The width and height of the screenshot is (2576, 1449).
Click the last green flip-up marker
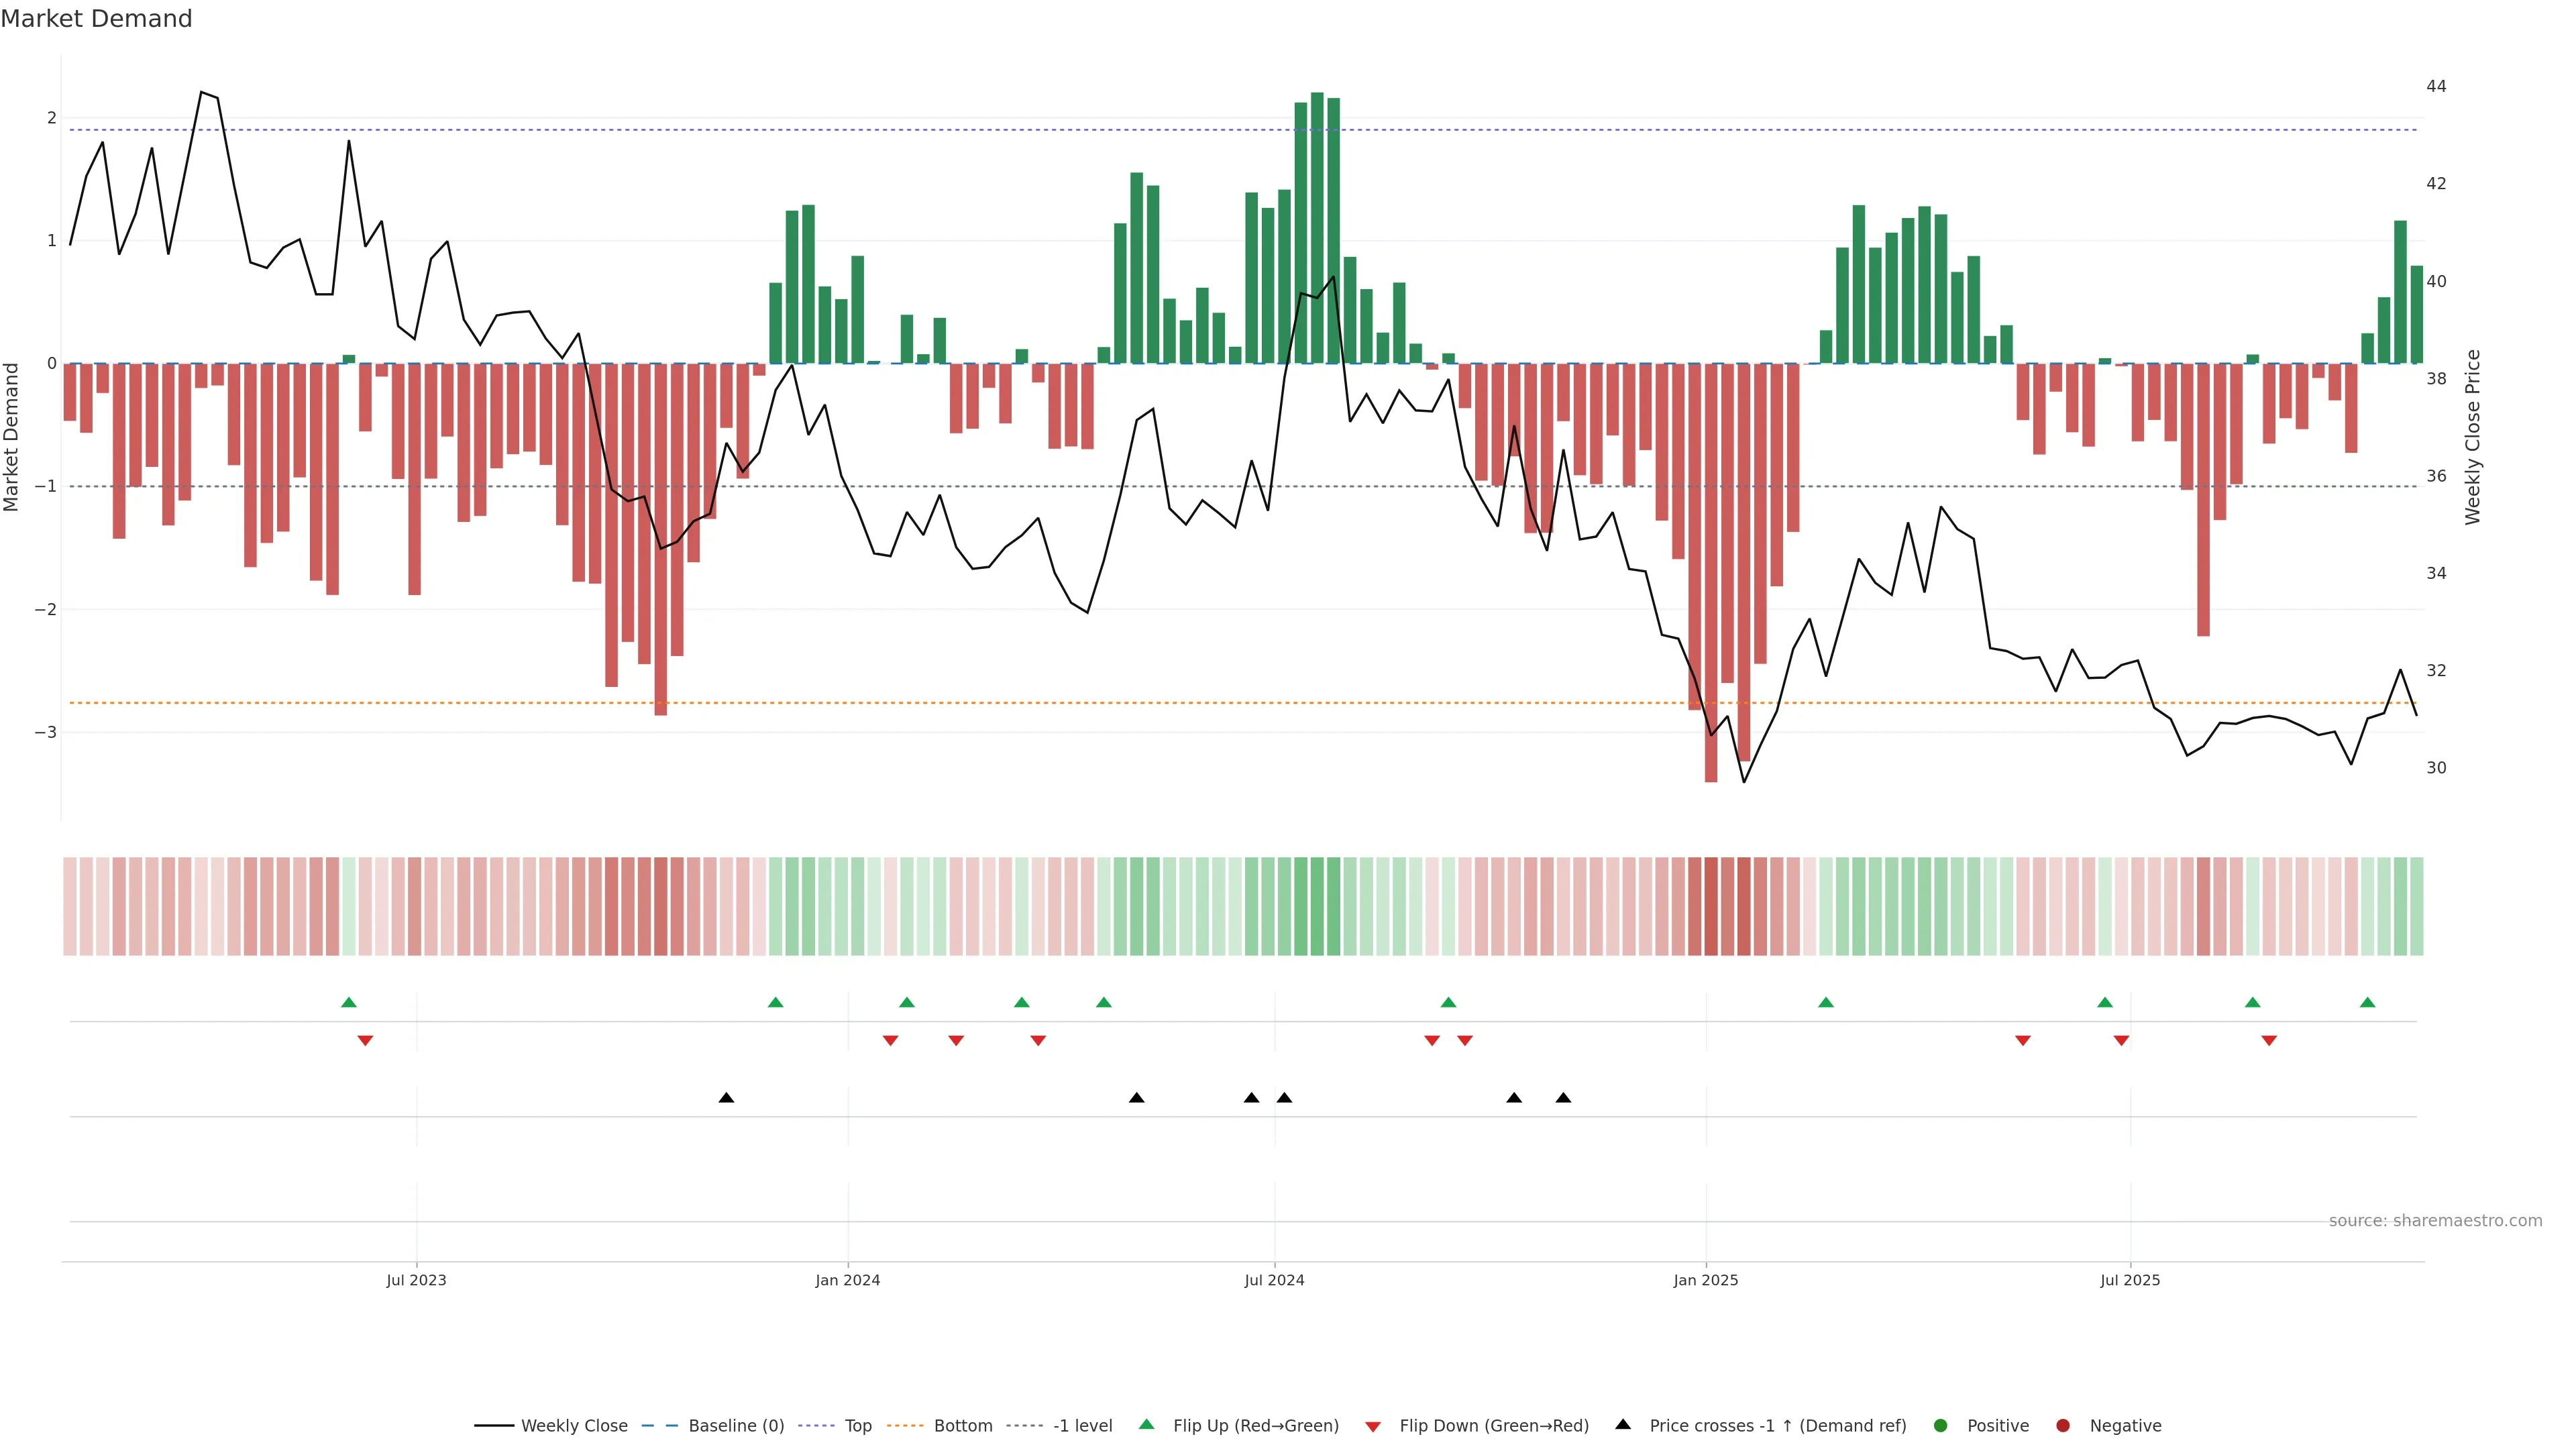pos(2367,1002)
